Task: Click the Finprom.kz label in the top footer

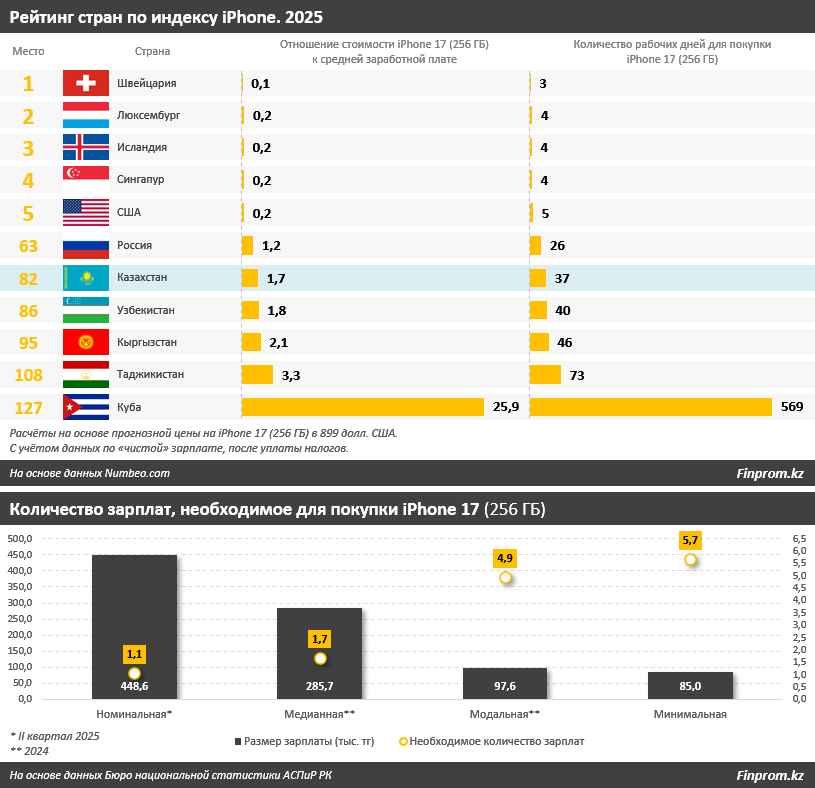Action: (x=770, y=474)
